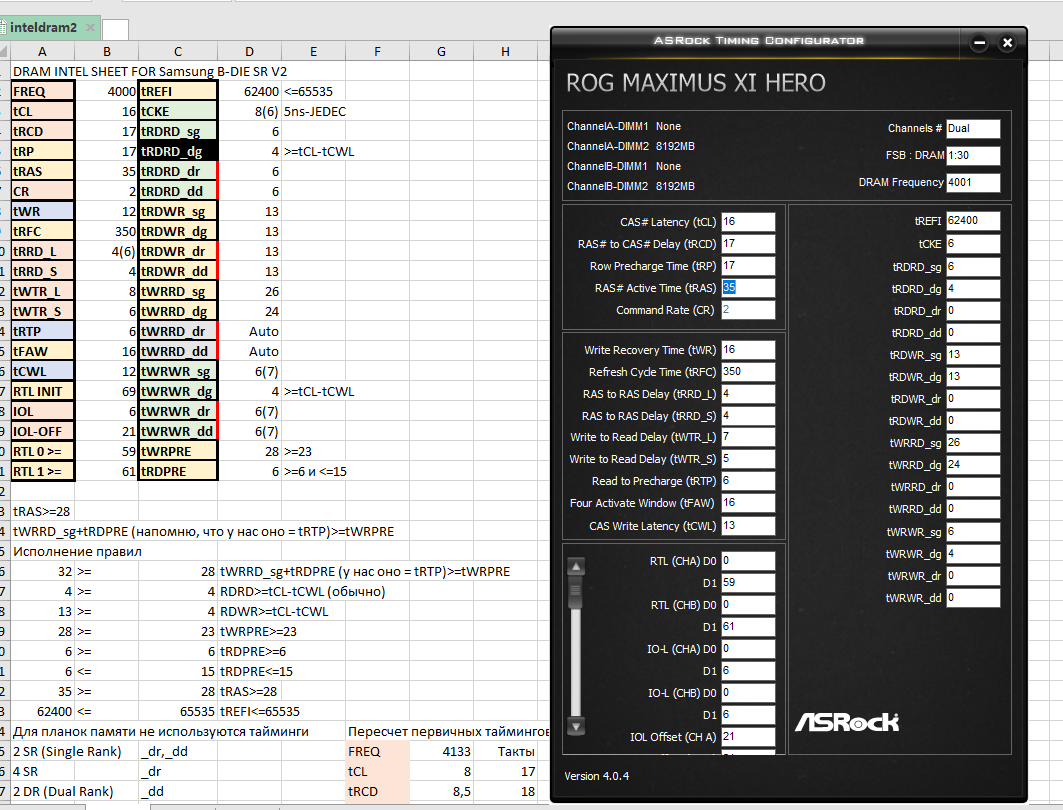The image size is (1063, 810).
Task: Select the tFAW label cell in spreadsheet
Action: point(42,351)
